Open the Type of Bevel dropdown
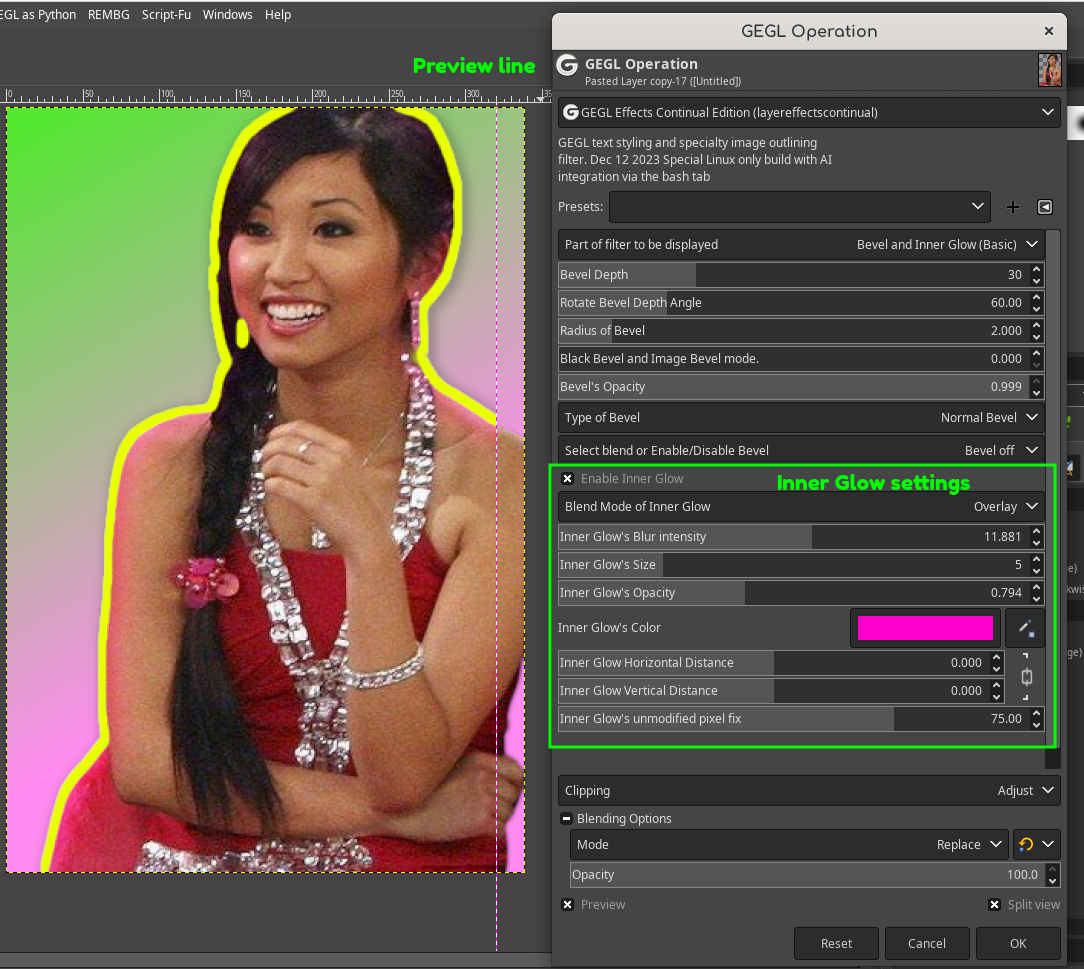The image size is (1084, 969). [x=801, y=417]
